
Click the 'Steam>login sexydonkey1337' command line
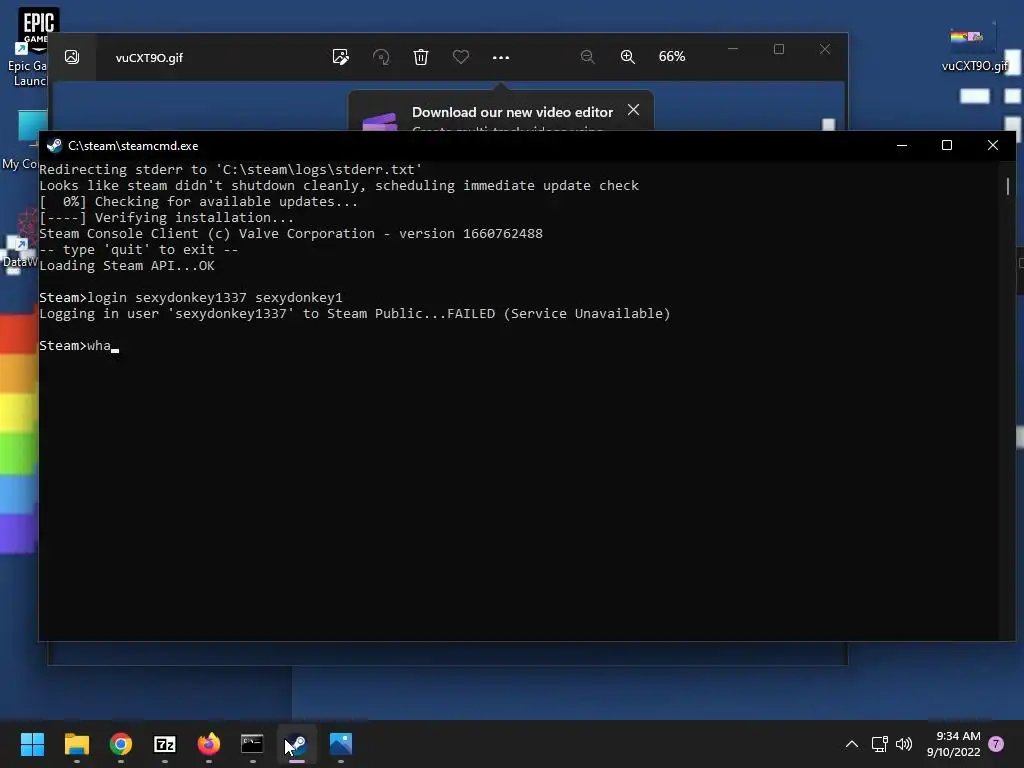tap(191, 298)
